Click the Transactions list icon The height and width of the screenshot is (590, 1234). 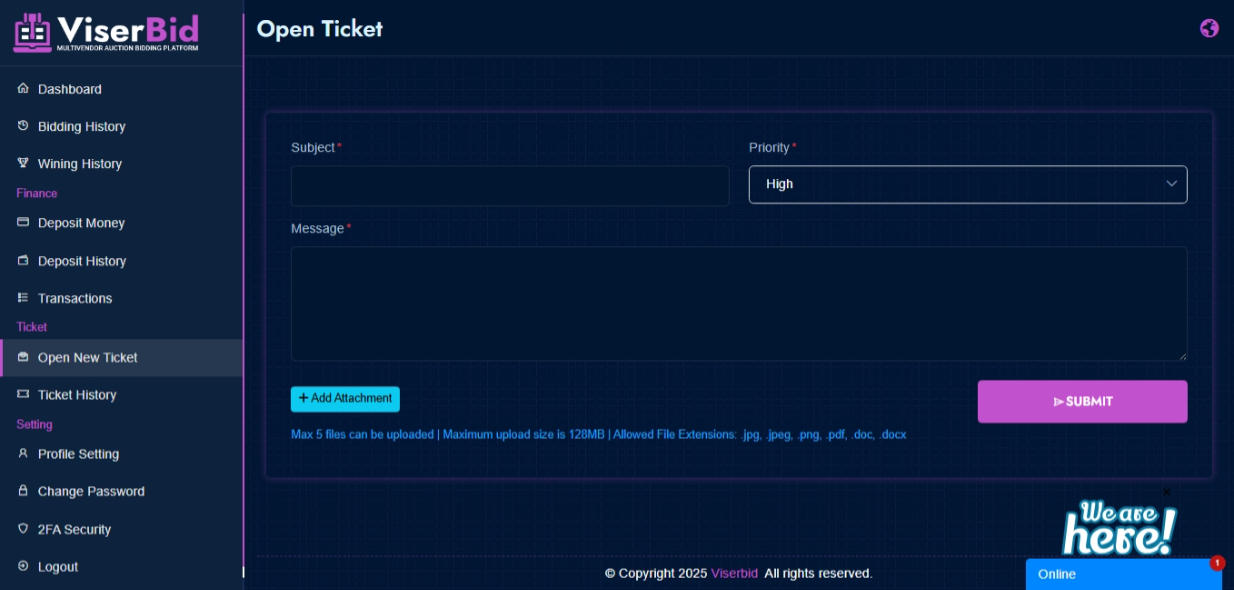(x=23, y=298)
